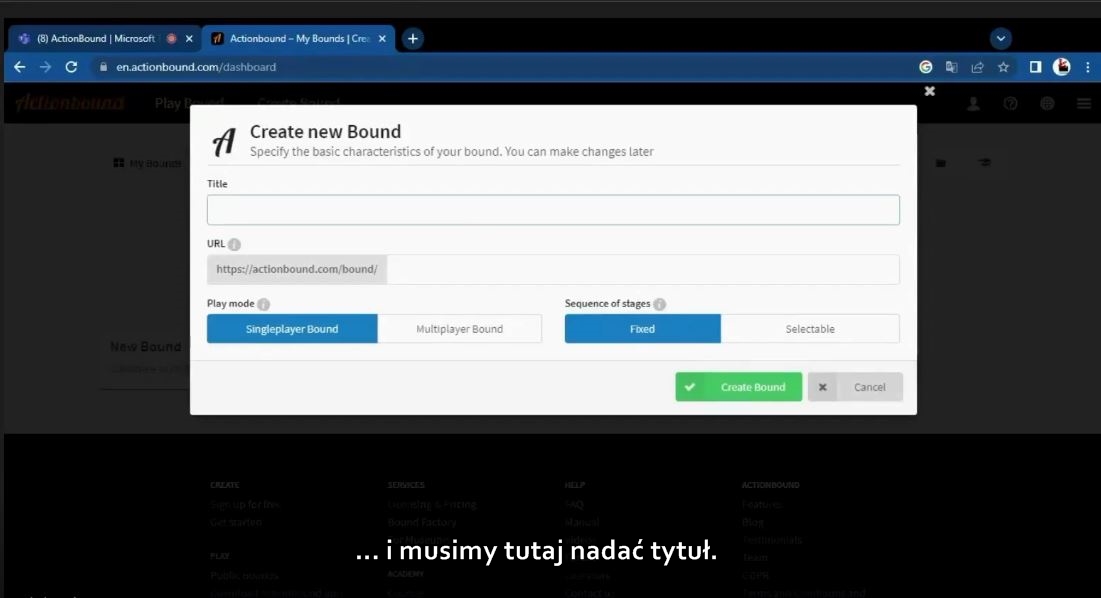Open the Chrome three-dot menu

[1087, 67]
